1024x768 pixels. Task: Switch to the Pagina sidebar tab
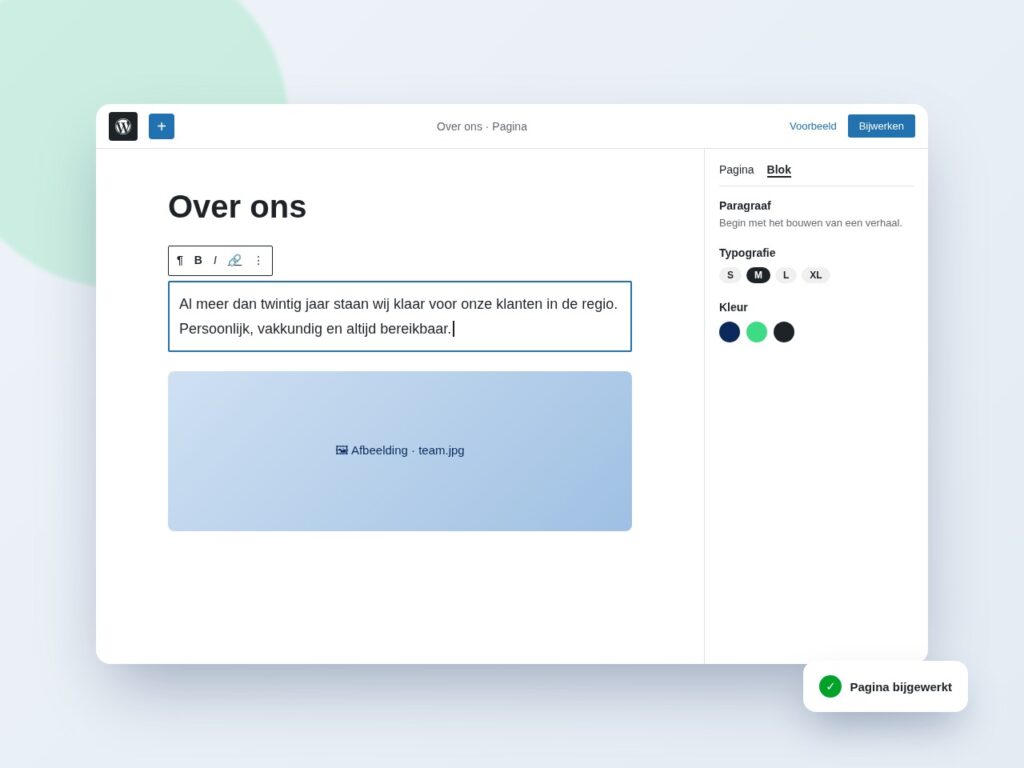pos(736,170)
